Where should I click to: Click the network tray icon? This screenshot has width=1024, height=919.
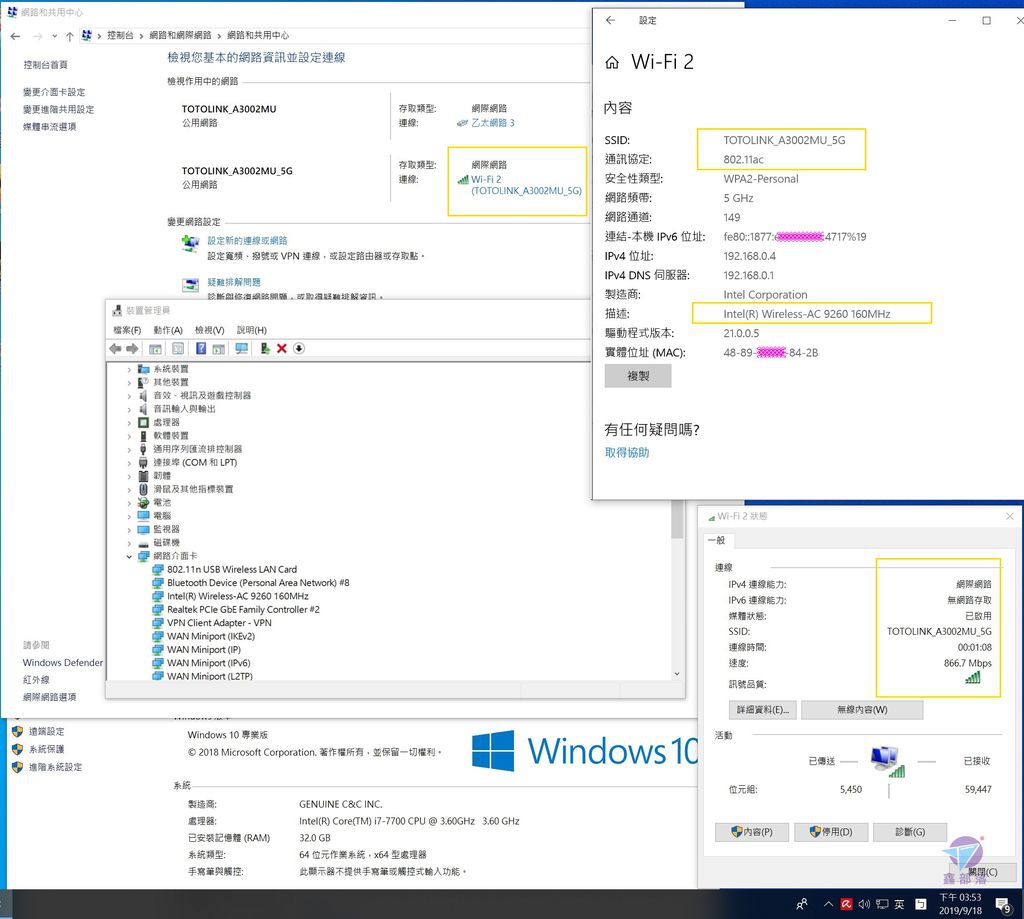pos(882,904)
